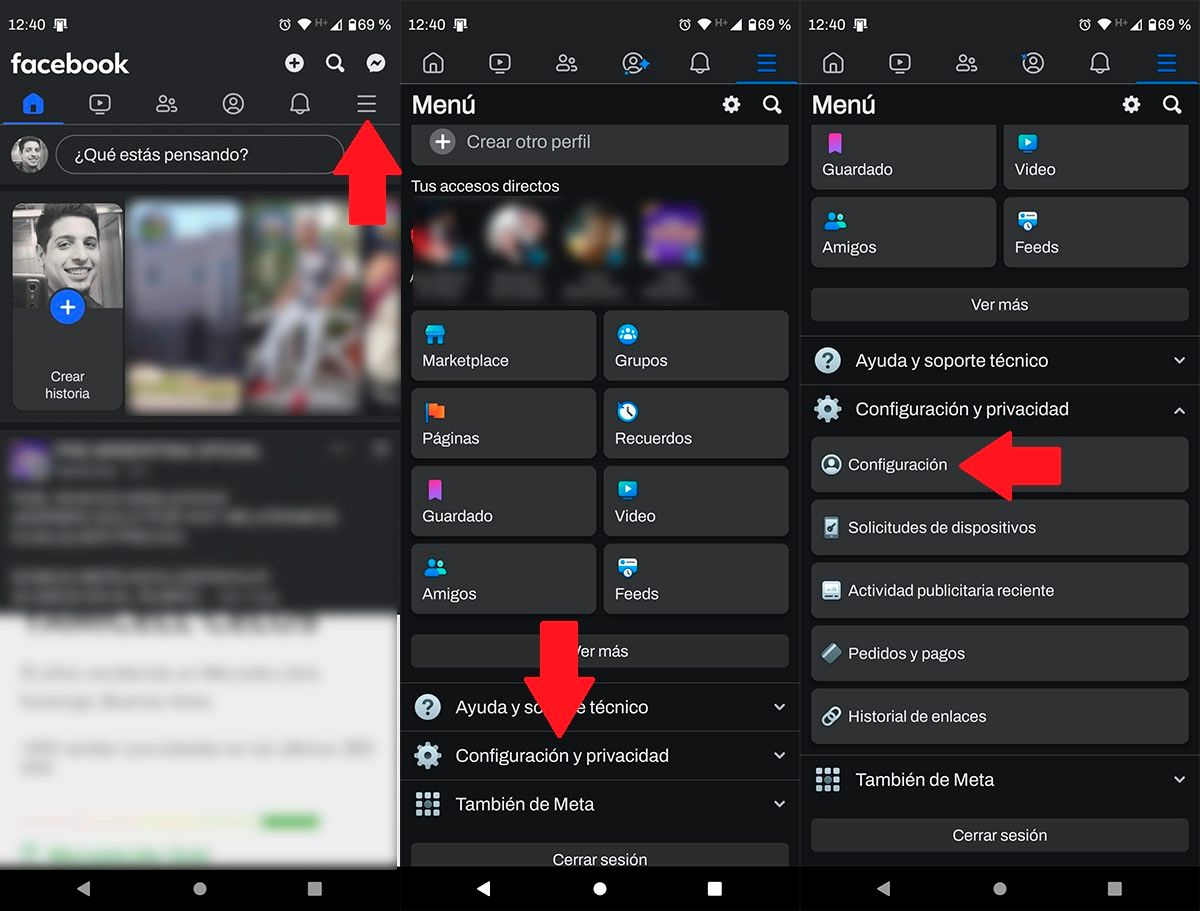Collapse Configuración y privacidad in right screen
The height and width of the screenshot is (911, 1200).
coord(1000,409)
